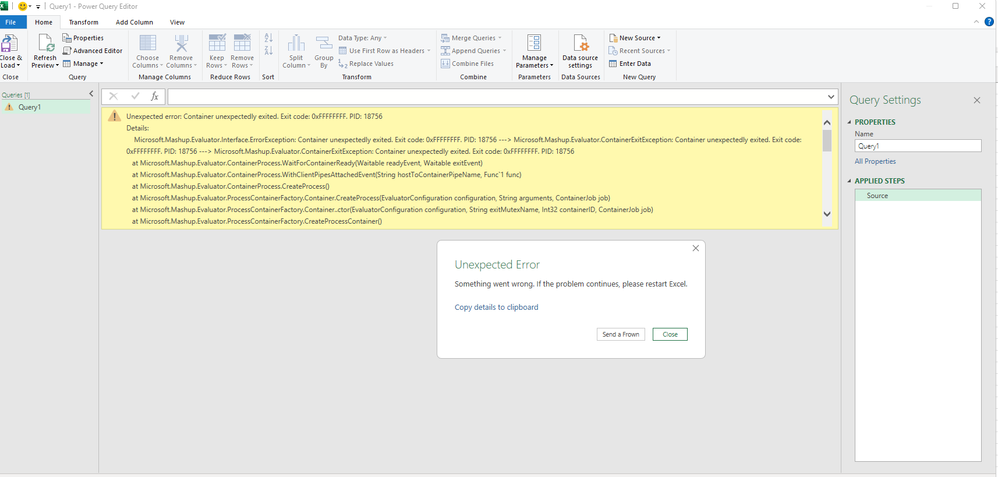998x477 pixels.
Task: Open the Advanced Editor
Action: click(92, 51)
